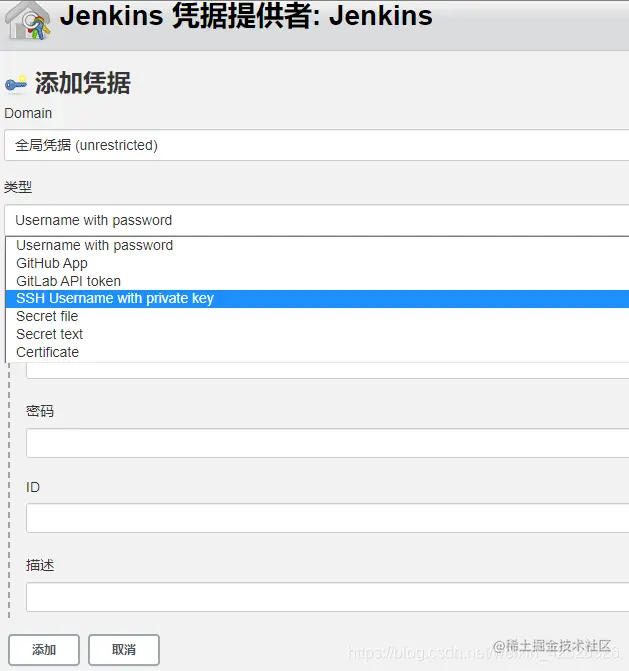
Task: Click the Domain label
Action: [x=28, y=113]
